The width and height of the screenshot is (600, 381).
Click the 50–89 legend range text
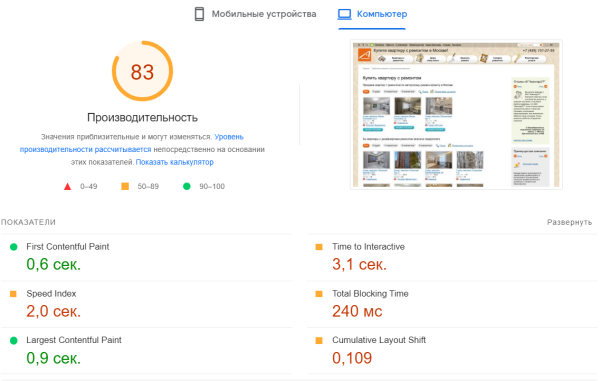pos(148,187)
